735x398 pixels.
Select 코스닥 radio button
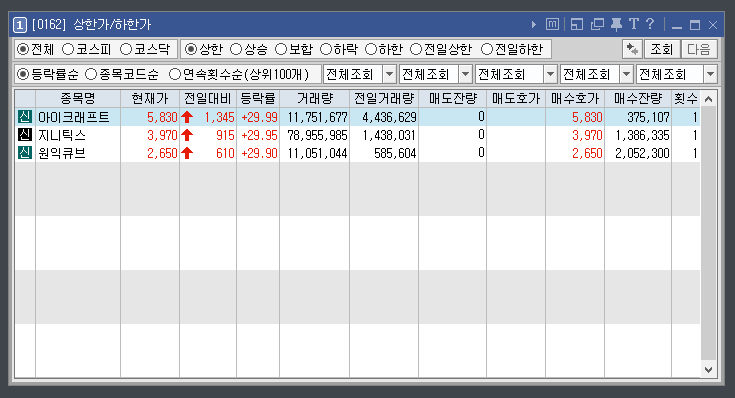pyautogui.click(x=126, y=49)
